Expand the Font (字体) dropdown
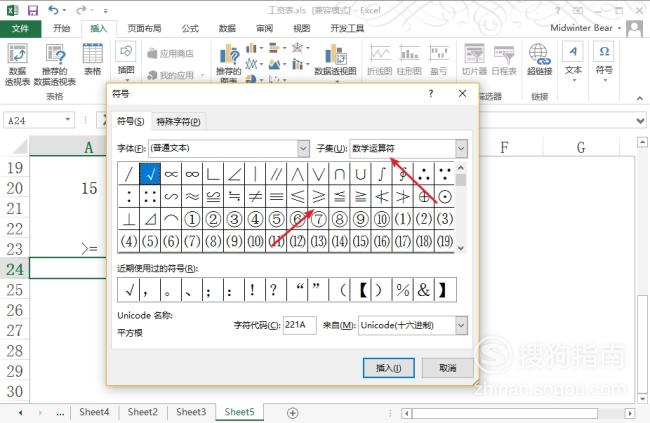The image size is (650, 423). 303,148
